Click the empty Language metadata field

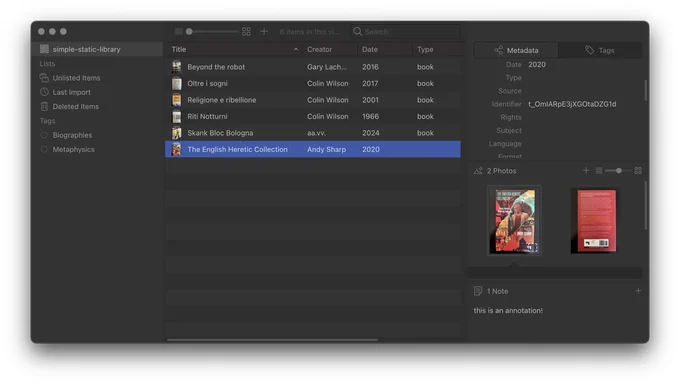(x=583, y=144)
